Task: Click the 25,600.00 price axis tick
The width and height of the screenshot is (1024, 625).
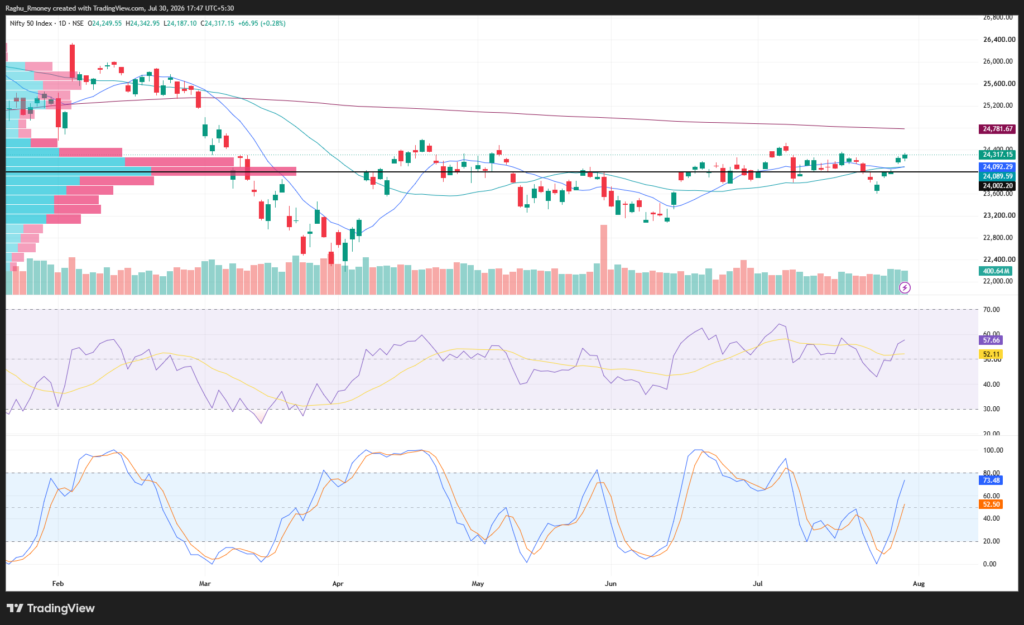Action: coord(999,84)
